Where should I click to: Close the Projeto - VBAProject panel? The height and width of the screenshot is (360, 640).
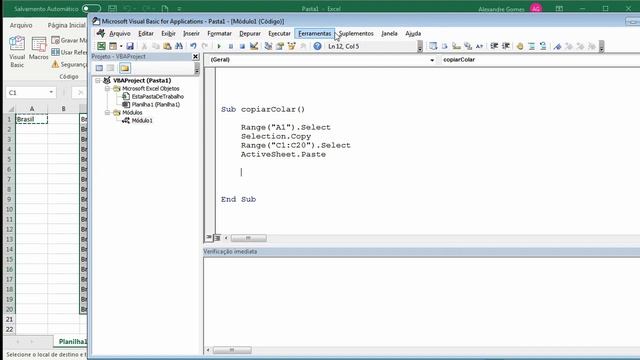196,56
